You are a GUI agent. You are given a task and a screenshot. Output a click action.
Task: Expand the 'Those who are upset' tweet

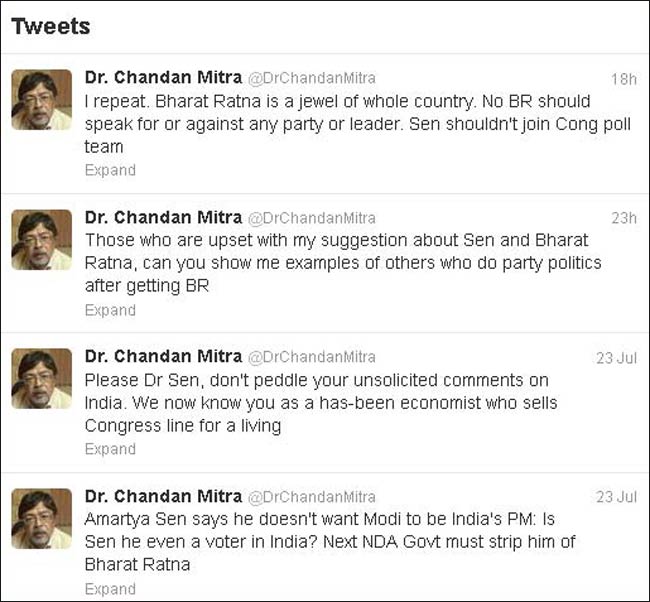tap(110, 310)
